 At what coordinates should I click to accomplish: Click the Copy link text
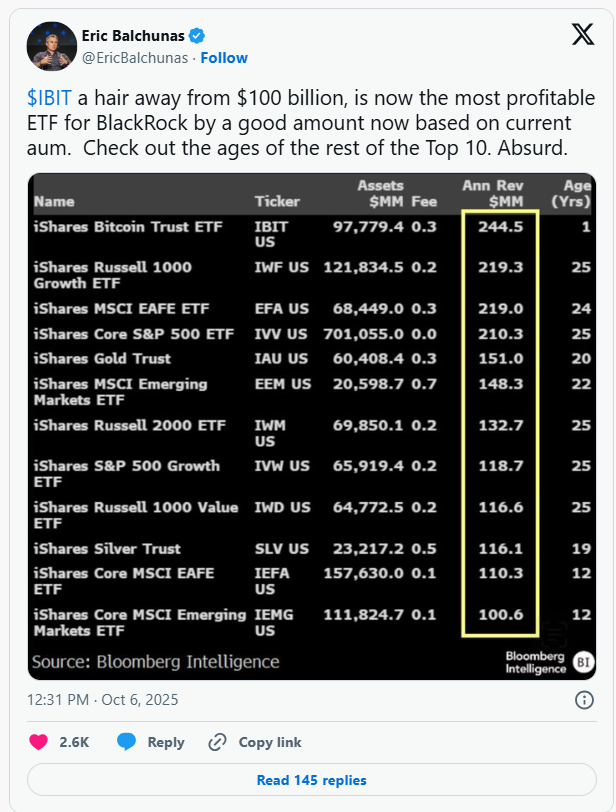click(x=270, y=742)
